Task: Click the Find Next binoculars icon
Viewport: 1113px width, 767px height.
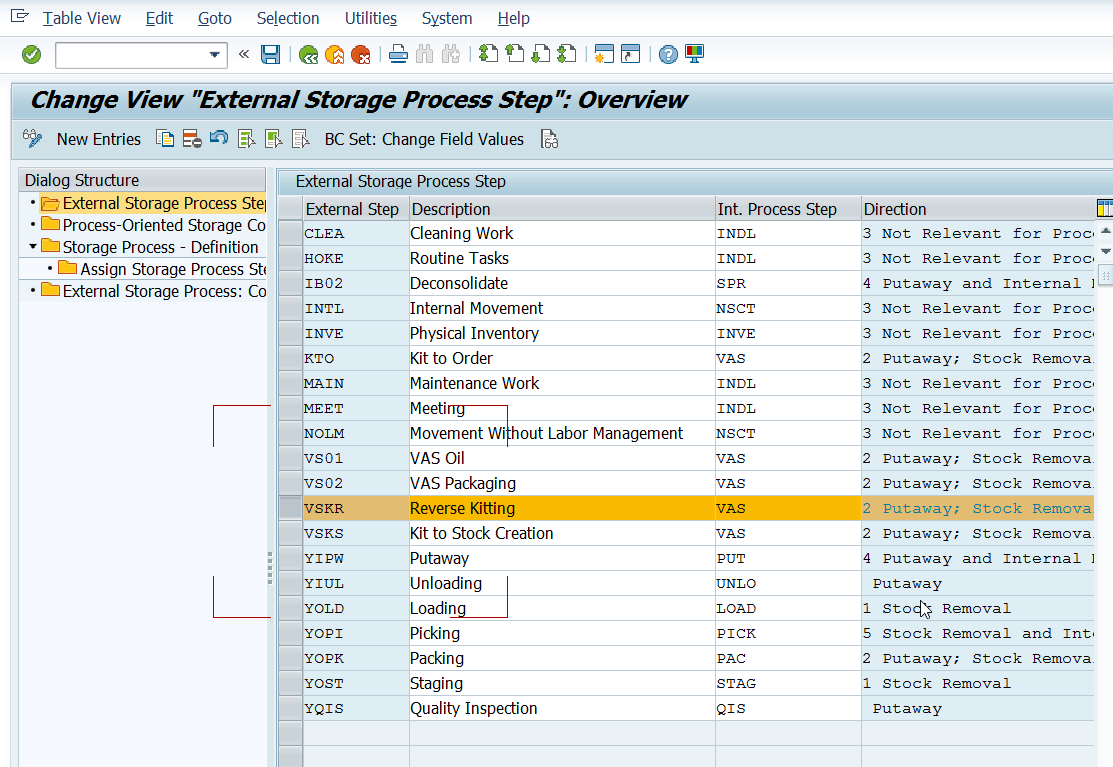Action: click(x=451, y=55)
